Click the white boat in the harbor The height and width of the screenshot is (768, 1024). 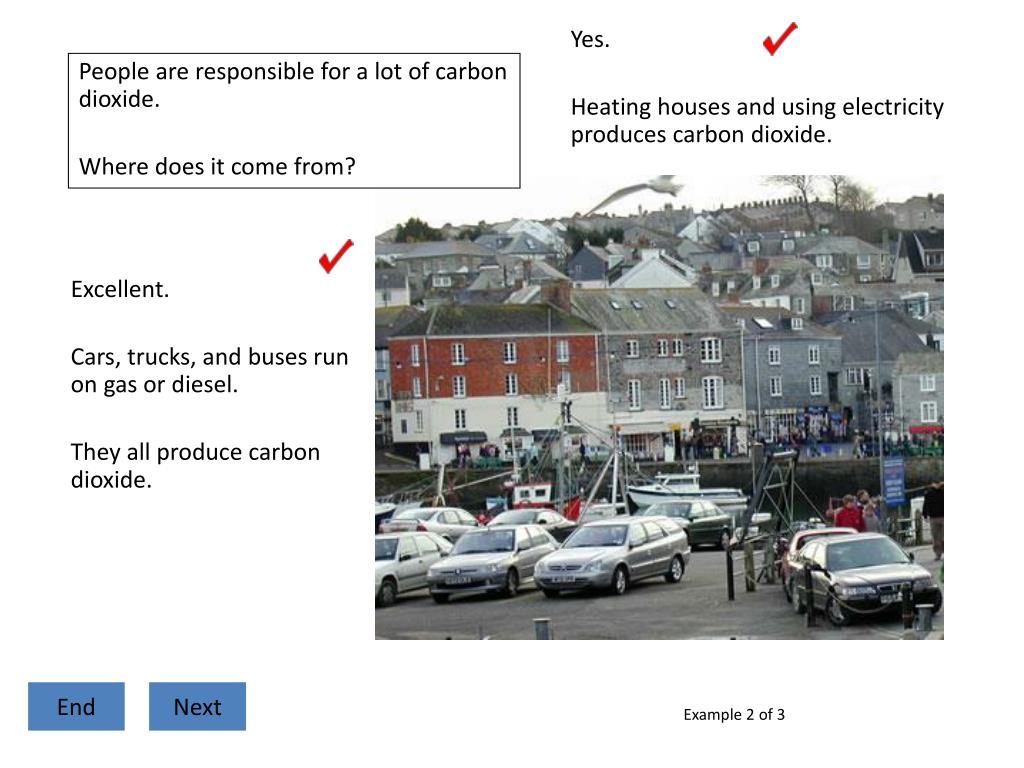687,490
